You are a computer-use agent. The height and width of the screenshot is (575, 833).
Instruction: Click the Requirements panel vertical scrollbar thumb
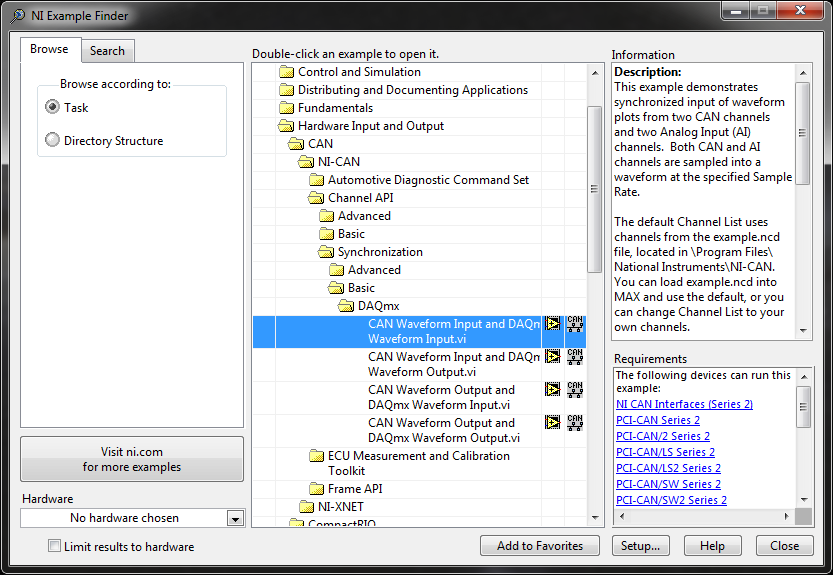804,407
